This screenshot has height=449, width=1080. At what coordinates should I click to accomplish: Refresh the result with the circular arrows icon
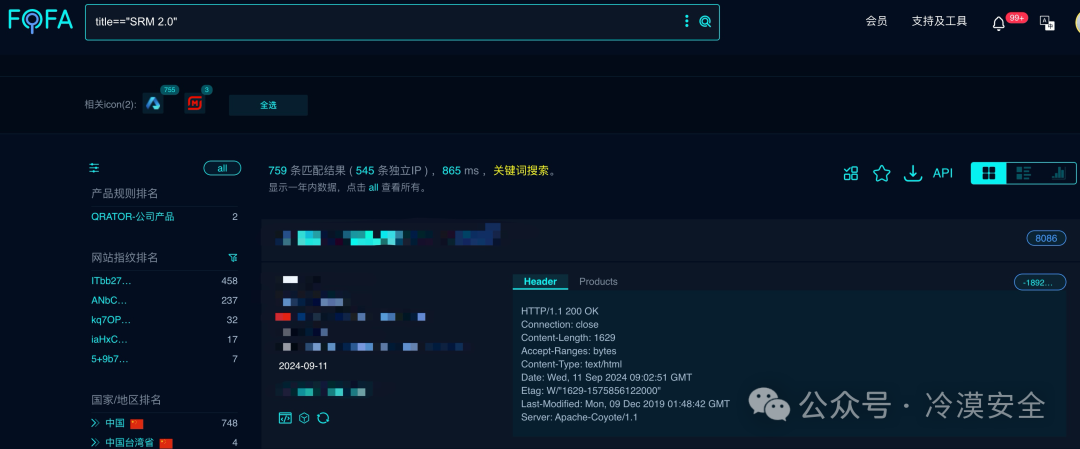point(323,418)
